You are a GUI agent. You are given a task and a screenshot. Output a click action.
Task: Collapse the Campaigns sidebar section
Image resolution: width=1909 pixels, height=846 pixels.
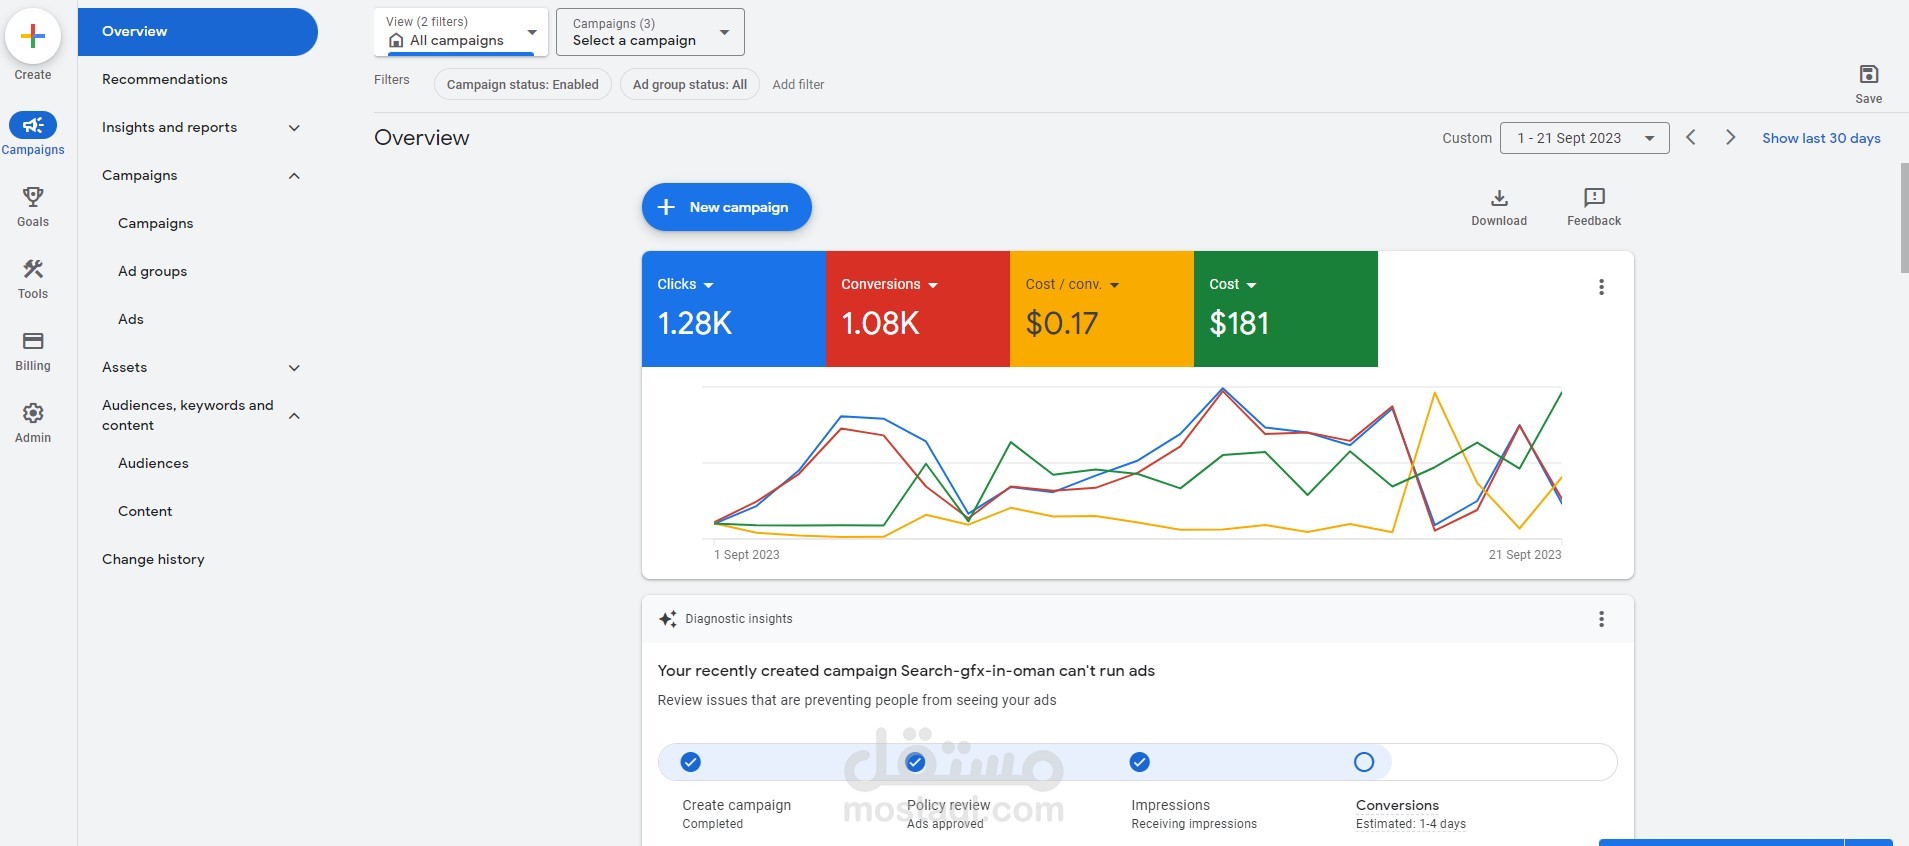(294, 176)
